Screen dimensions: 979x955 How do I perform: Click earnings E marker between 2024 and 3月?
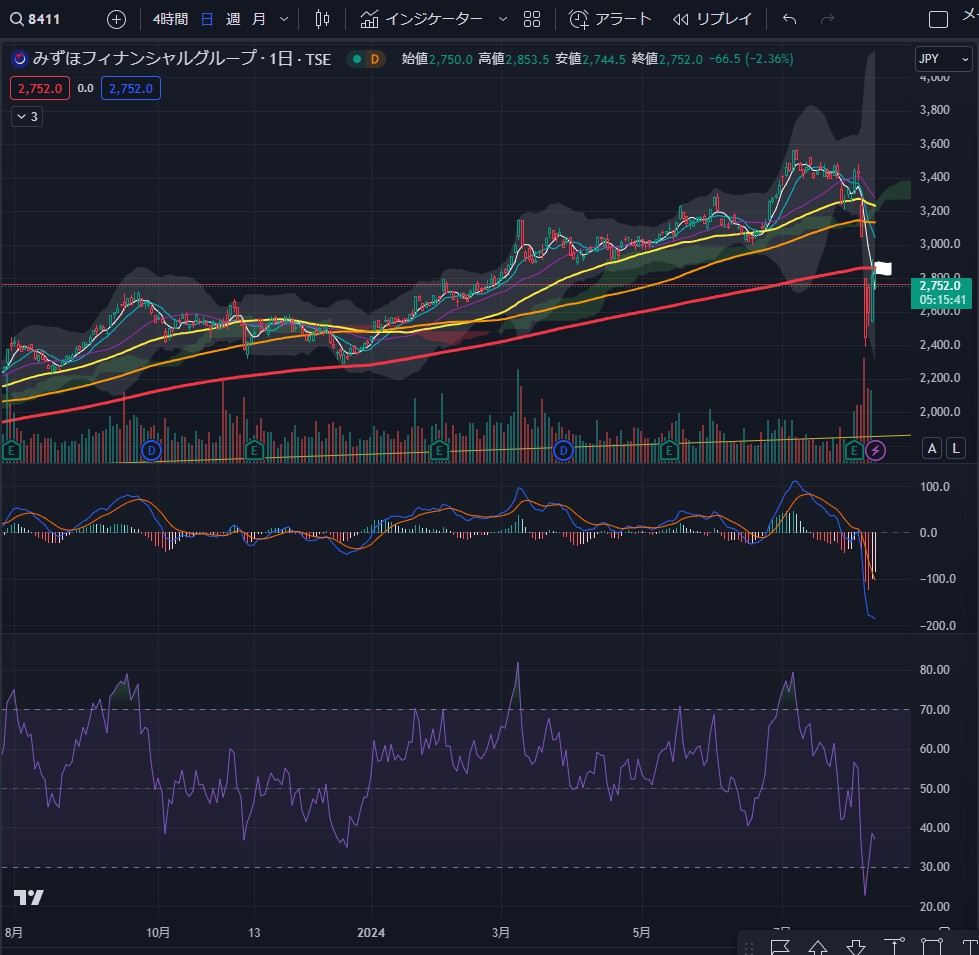coord(440,450)
